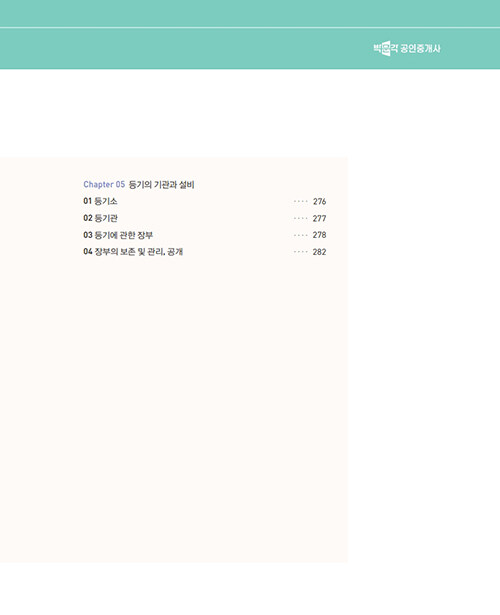Click the 박문각 book logo icon

(386, 48)
